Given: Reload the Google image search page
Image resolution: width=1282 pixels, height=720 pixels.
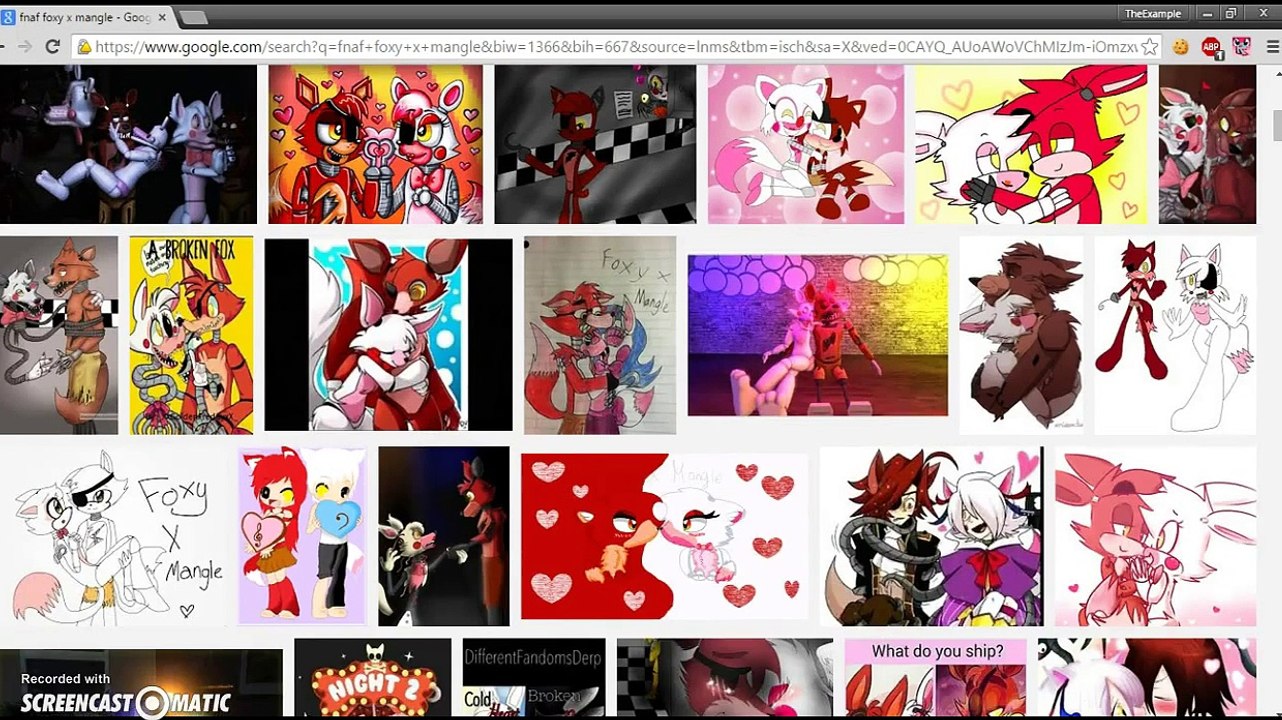Looking at the screenshot, I should tap(53, 47).
